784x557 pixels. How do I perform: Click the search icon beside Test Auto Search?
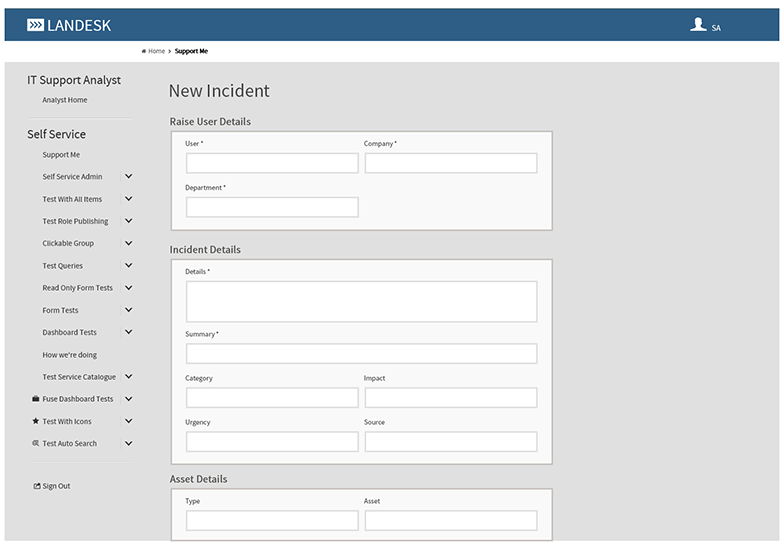click(36, 443)
